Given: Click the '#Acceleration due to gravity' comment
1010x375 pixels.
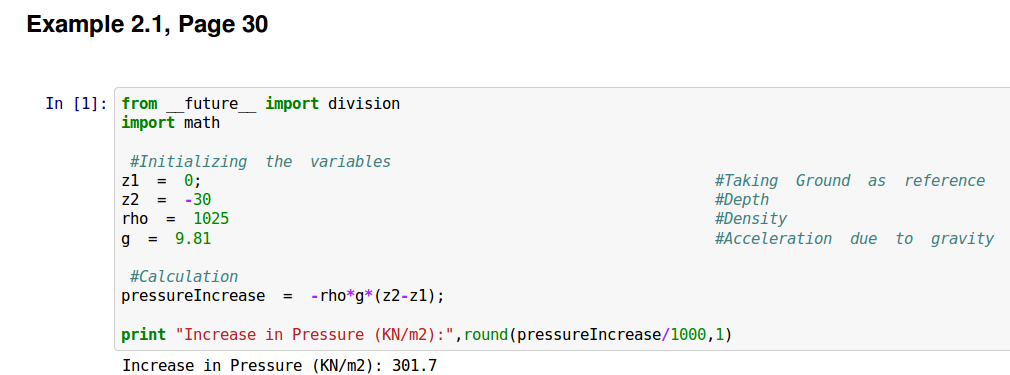Looking at the screenshot, I should click(x=854, y=238).
